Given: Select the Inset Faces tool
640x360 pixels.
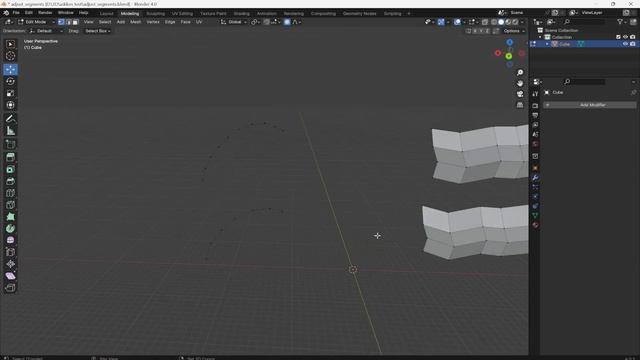Looking at the screenshot, I should pyautogui.click(x=11, y=169).
